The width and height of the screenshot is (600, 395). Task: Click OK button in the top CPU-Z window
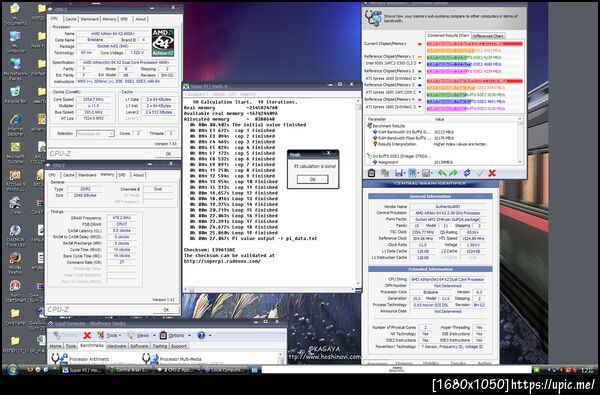tap(168, 153)
